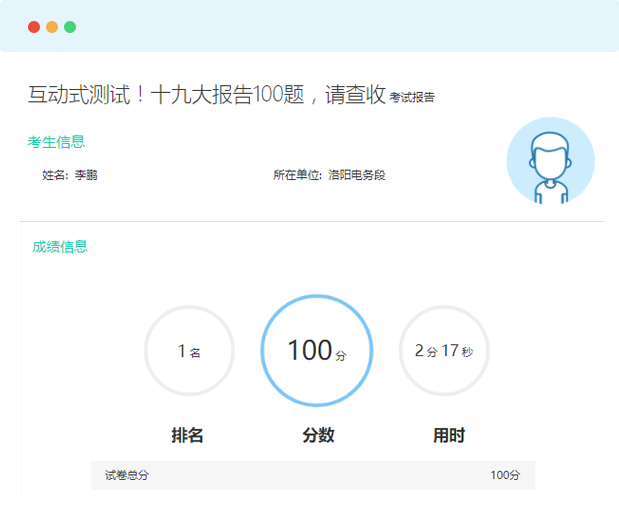The width and height of the screenshot is (619, 530).
Task: Open the 成绩信息 section heading
Action: pos(60,247)
